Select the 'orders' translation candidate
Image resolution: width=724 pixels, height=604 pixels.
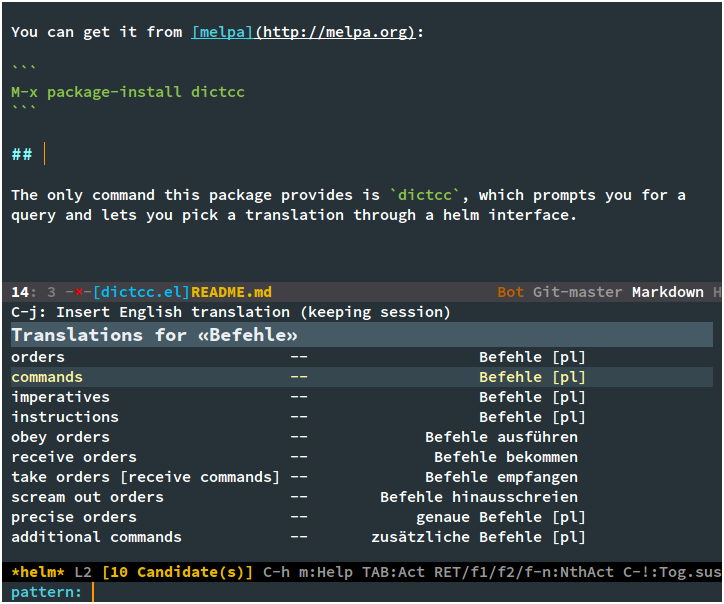tap(362, 357)
